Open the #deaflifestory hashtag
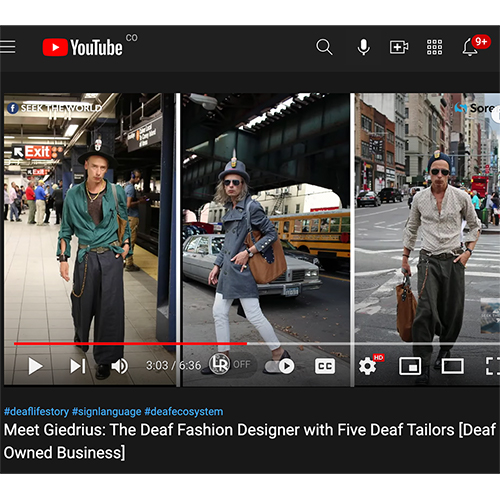500x500 pixels. coord(36,412)
